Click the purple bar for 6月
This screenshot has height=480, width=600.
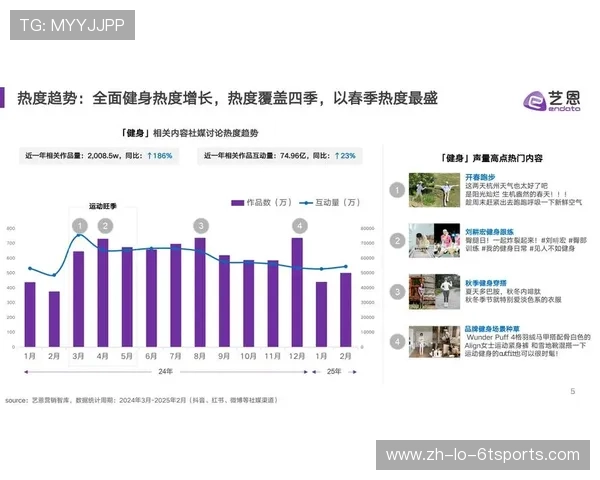152,298
